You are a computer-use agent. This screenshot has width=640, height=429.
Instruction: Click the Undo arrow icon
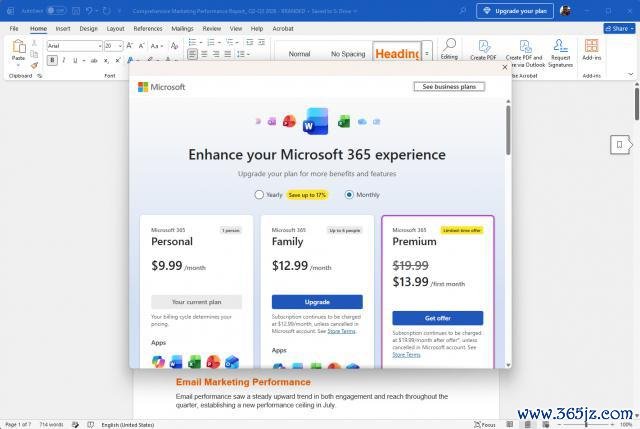coord(89,11)
